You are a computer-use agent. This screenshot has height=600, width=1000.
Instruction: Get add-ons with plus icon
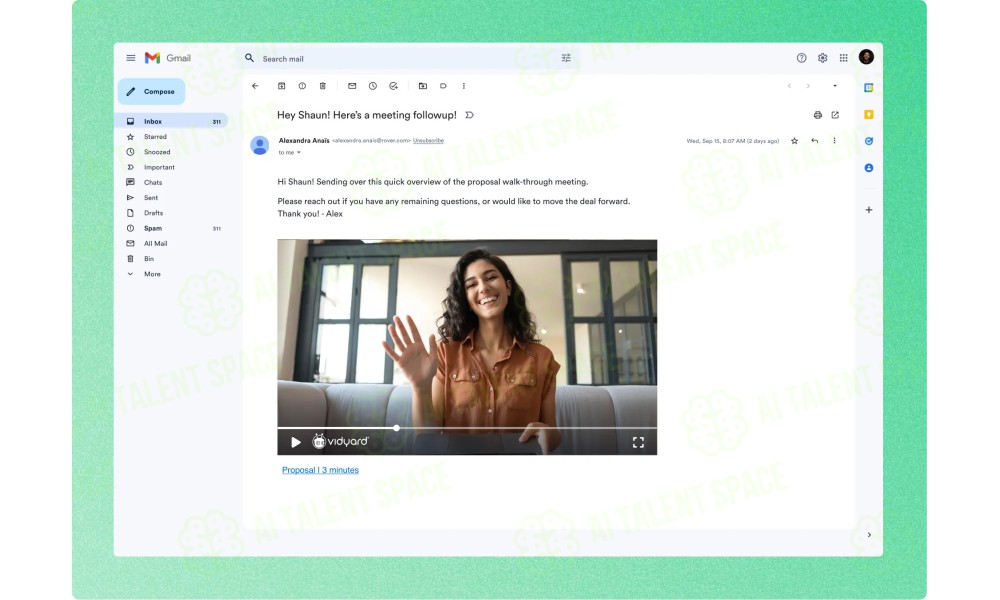tap(869, 210)
